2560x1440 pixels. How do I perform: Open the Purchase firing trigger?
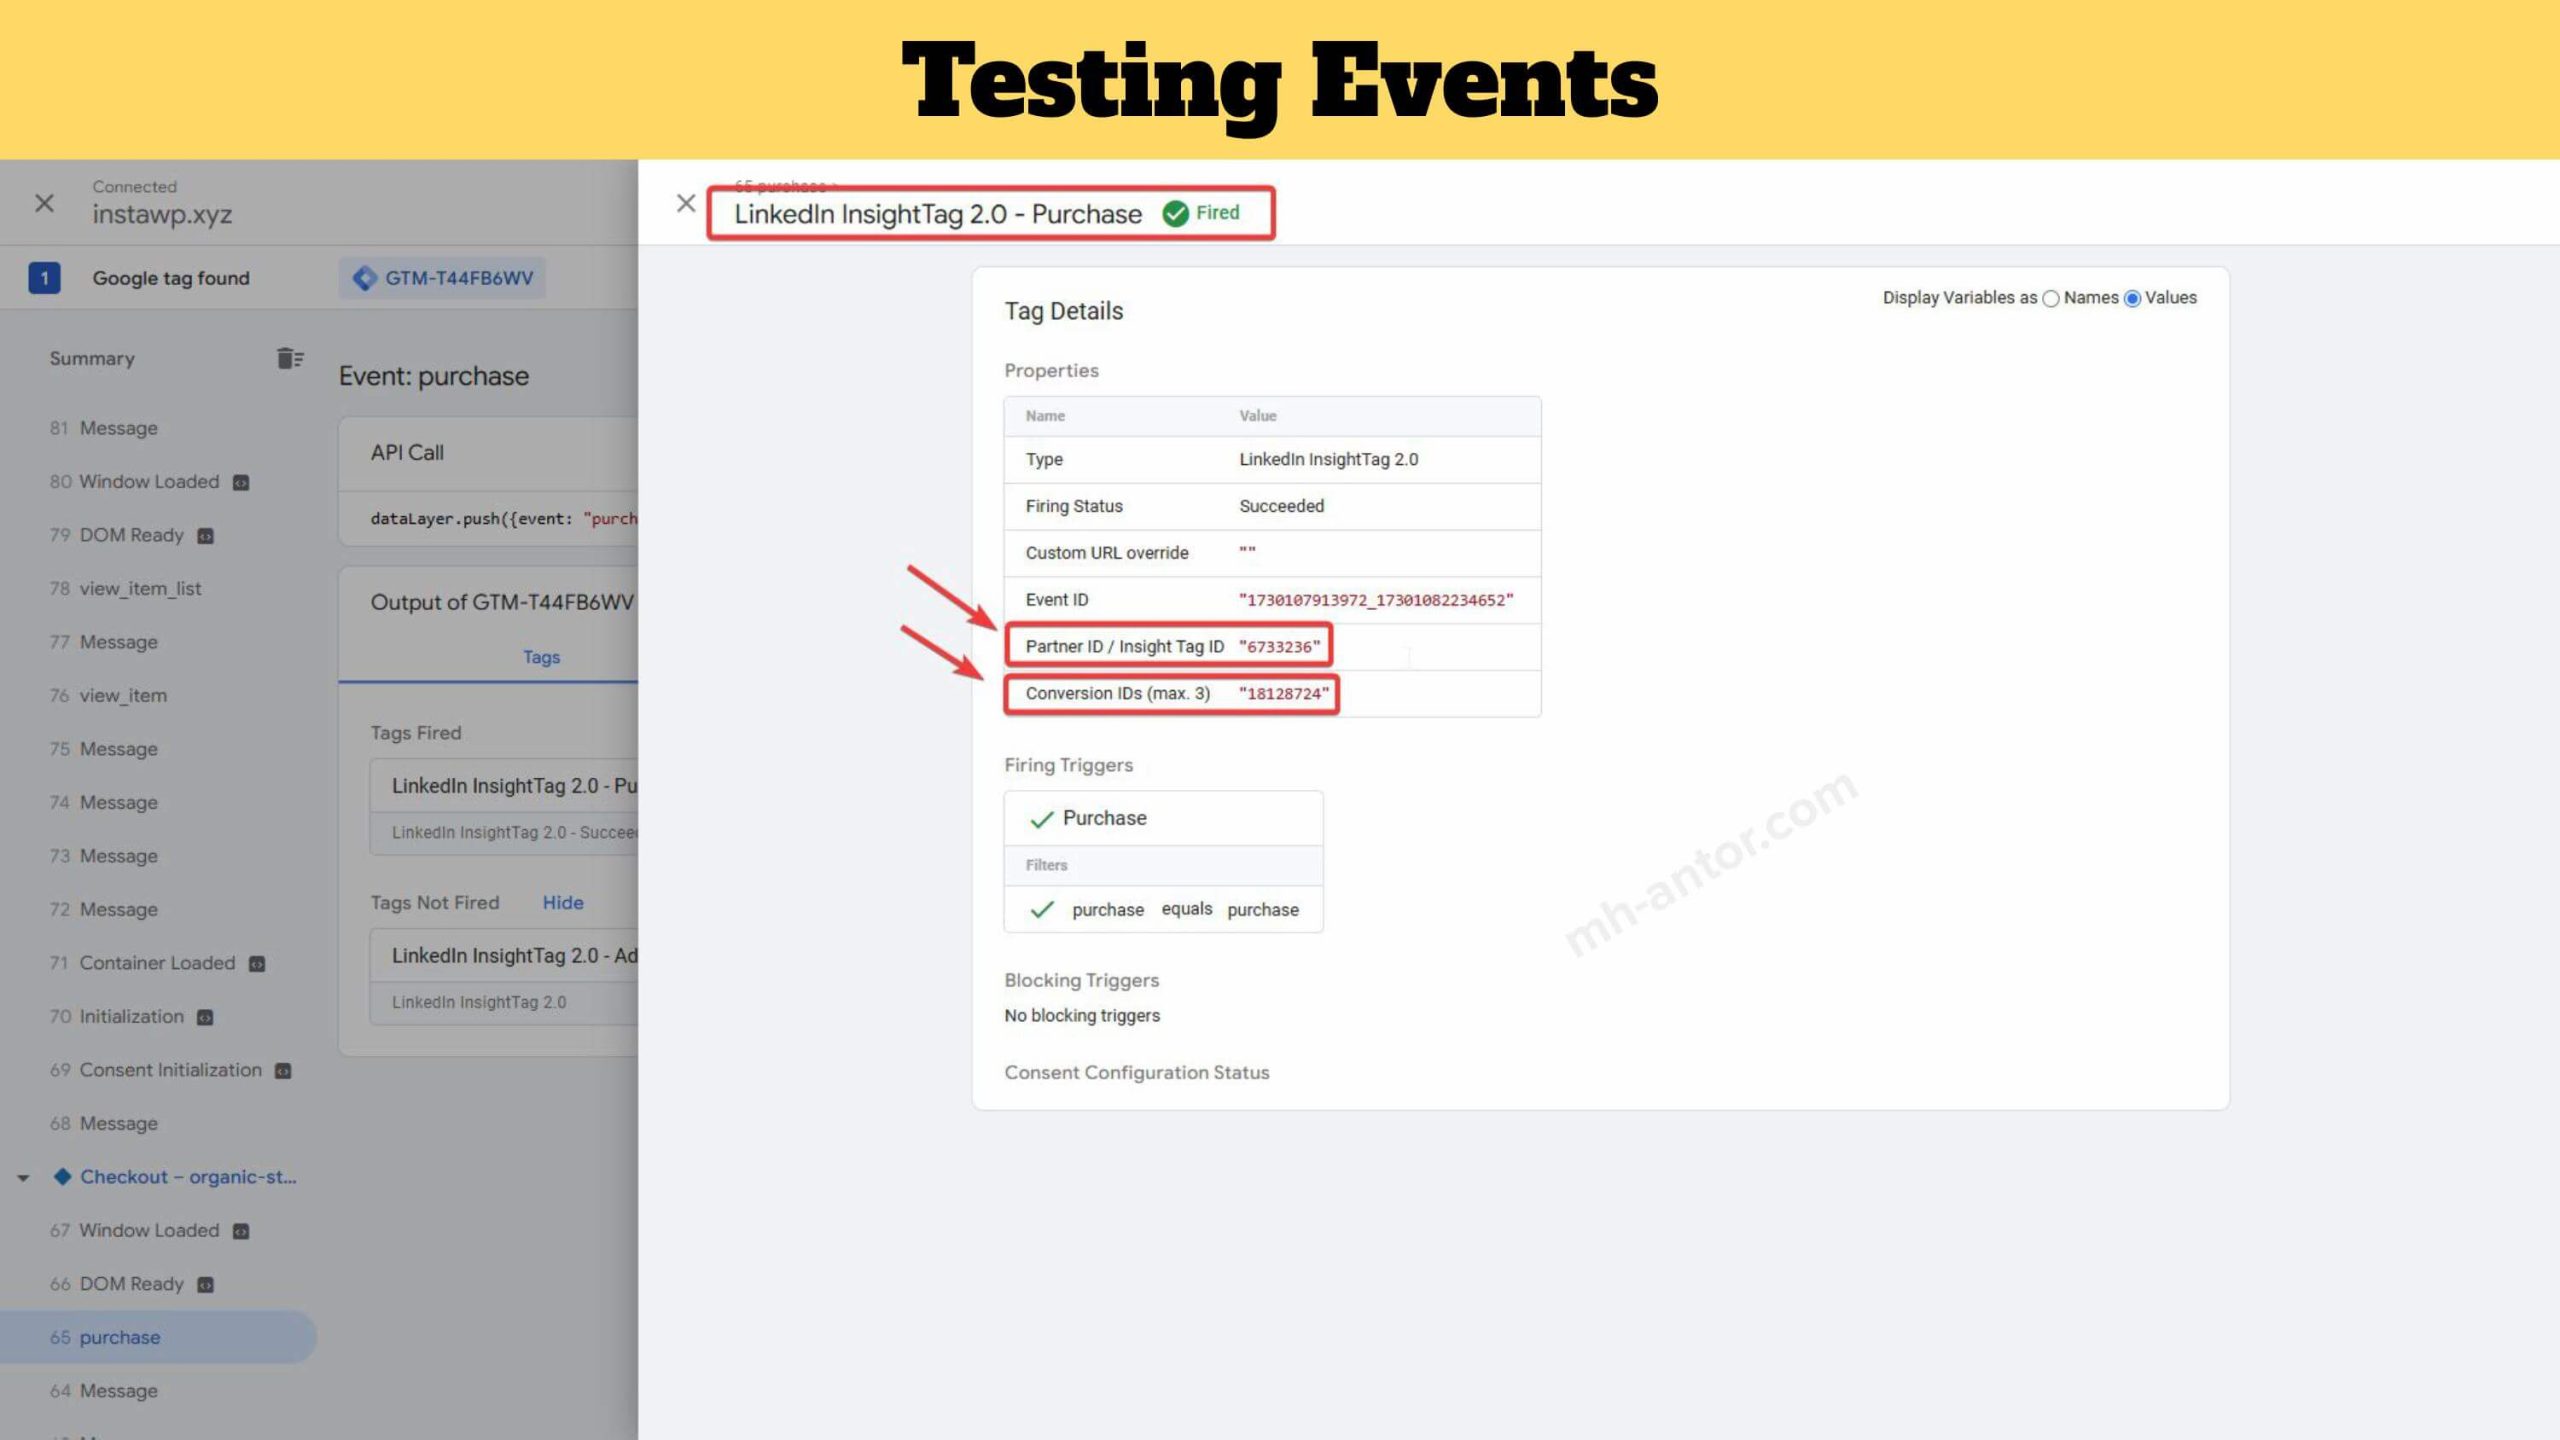click(x=1164, y=818)
